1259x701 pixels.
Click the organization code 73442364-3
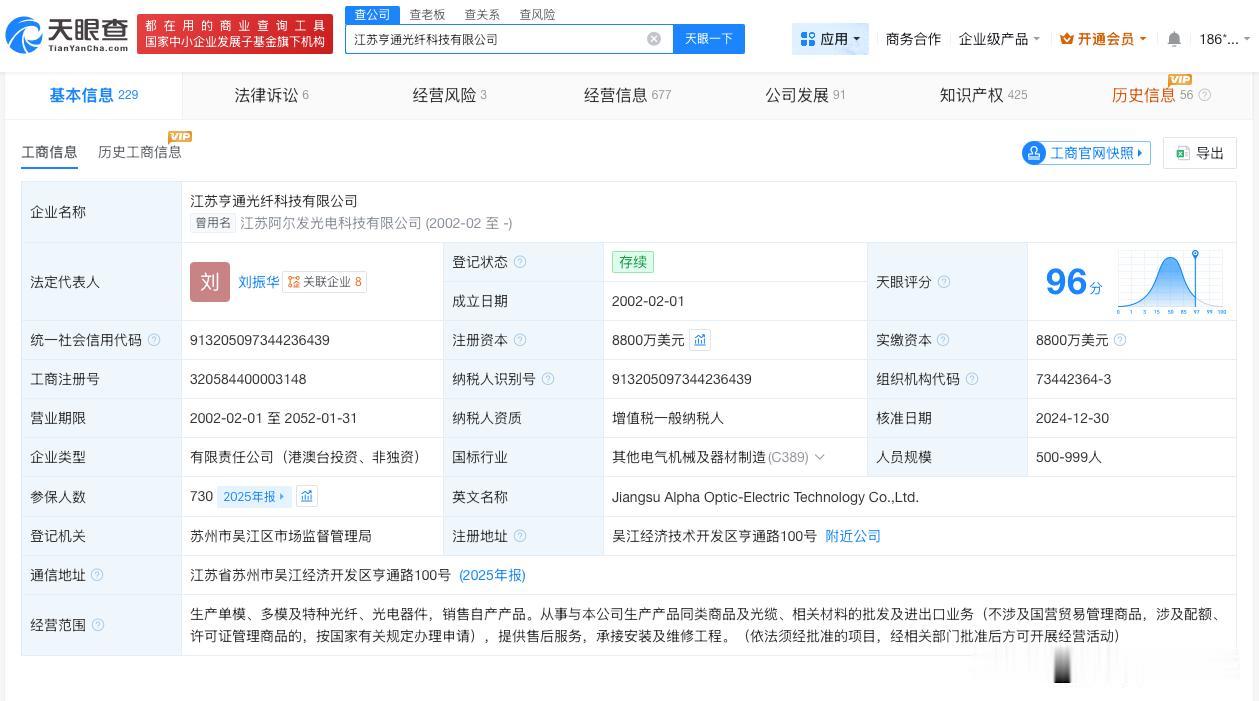point(1073,379)
